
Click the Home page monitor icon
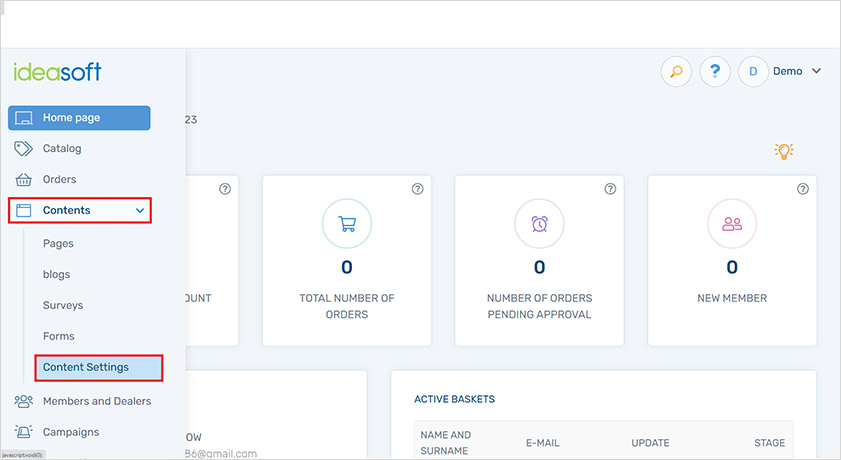24,118
